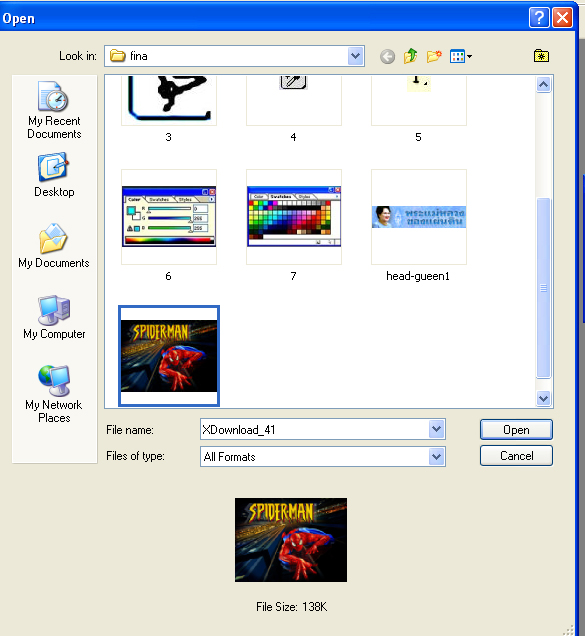This screenshot has width=585, height=636.
Task: Click the Spiderman preview image below
Action: coord(291,540)
